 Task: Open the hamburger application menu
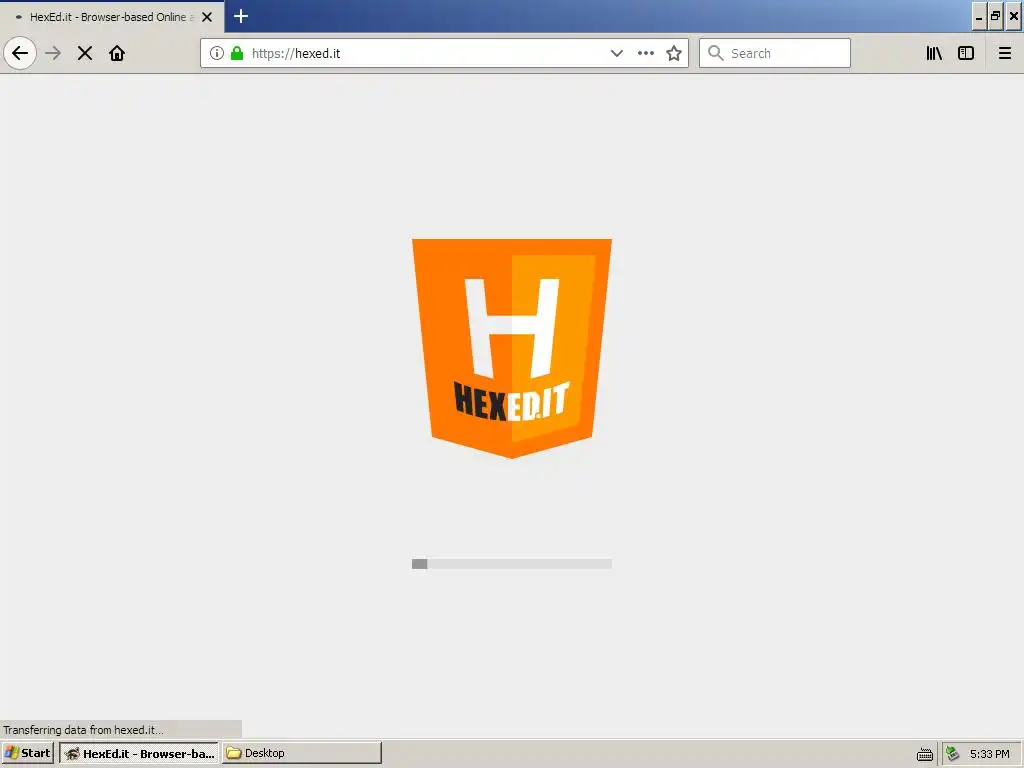coord(1005,53)
